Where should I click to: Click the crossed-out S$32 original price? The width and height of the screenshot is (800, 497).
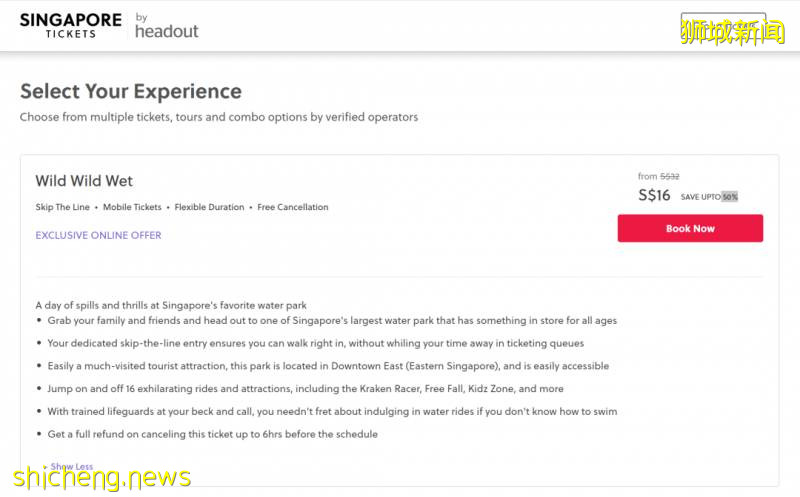click(x=669, y=176)
